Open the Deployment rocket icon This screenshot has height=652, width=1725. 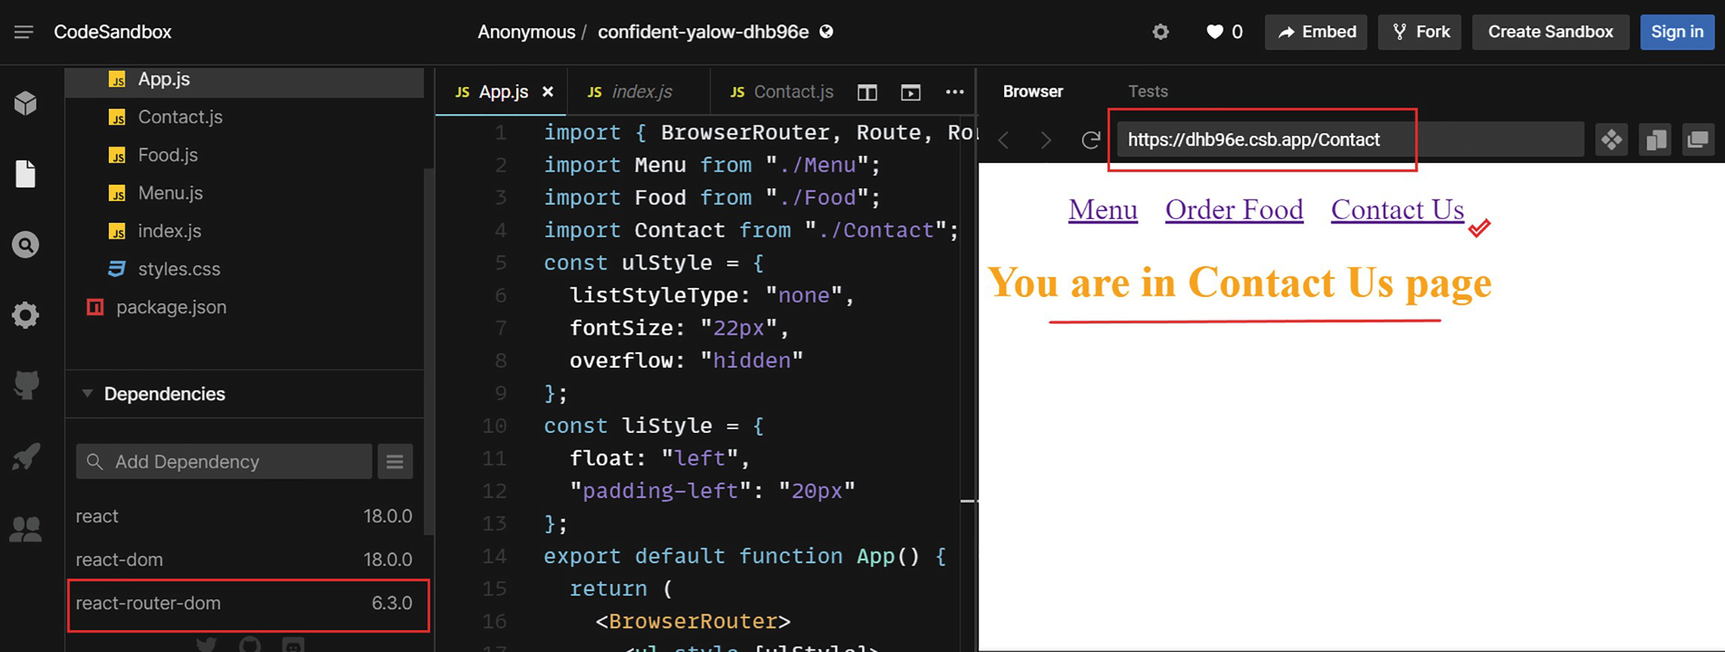pyautogui.click(x=26, y=457)
